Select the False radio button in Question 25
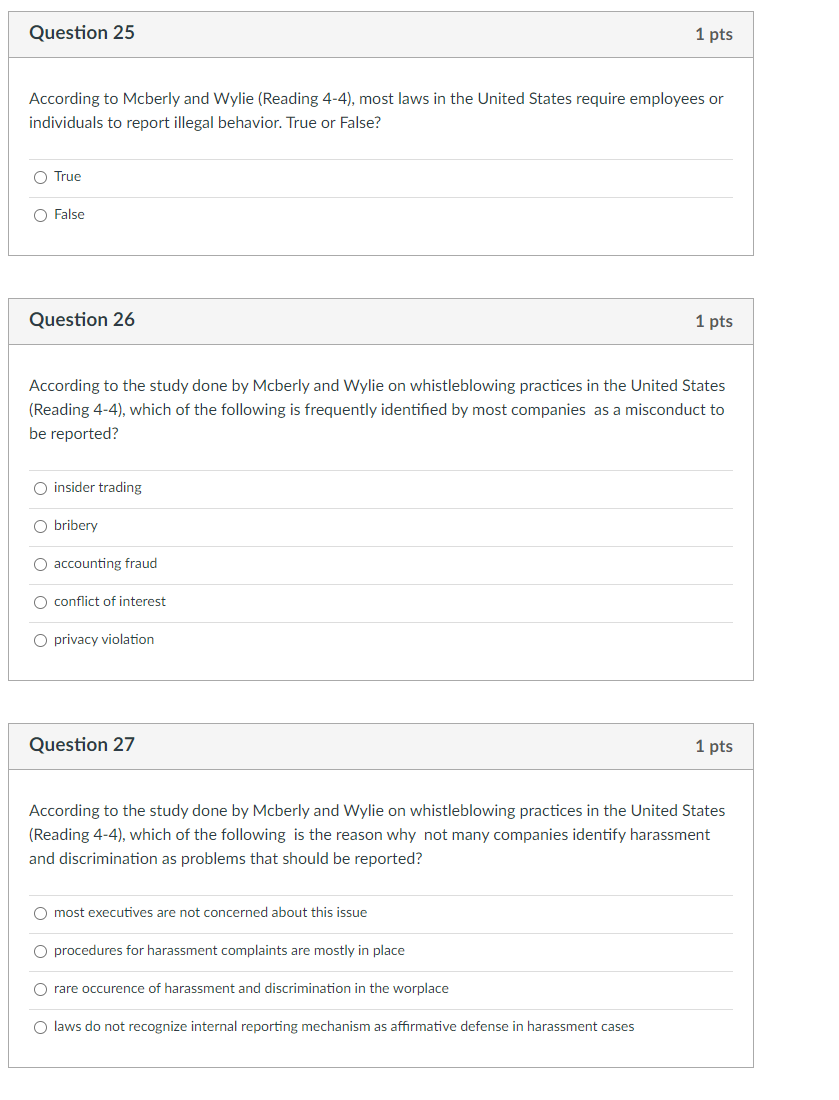This screenshot has width=839, height=1100. tap(40, 214)
